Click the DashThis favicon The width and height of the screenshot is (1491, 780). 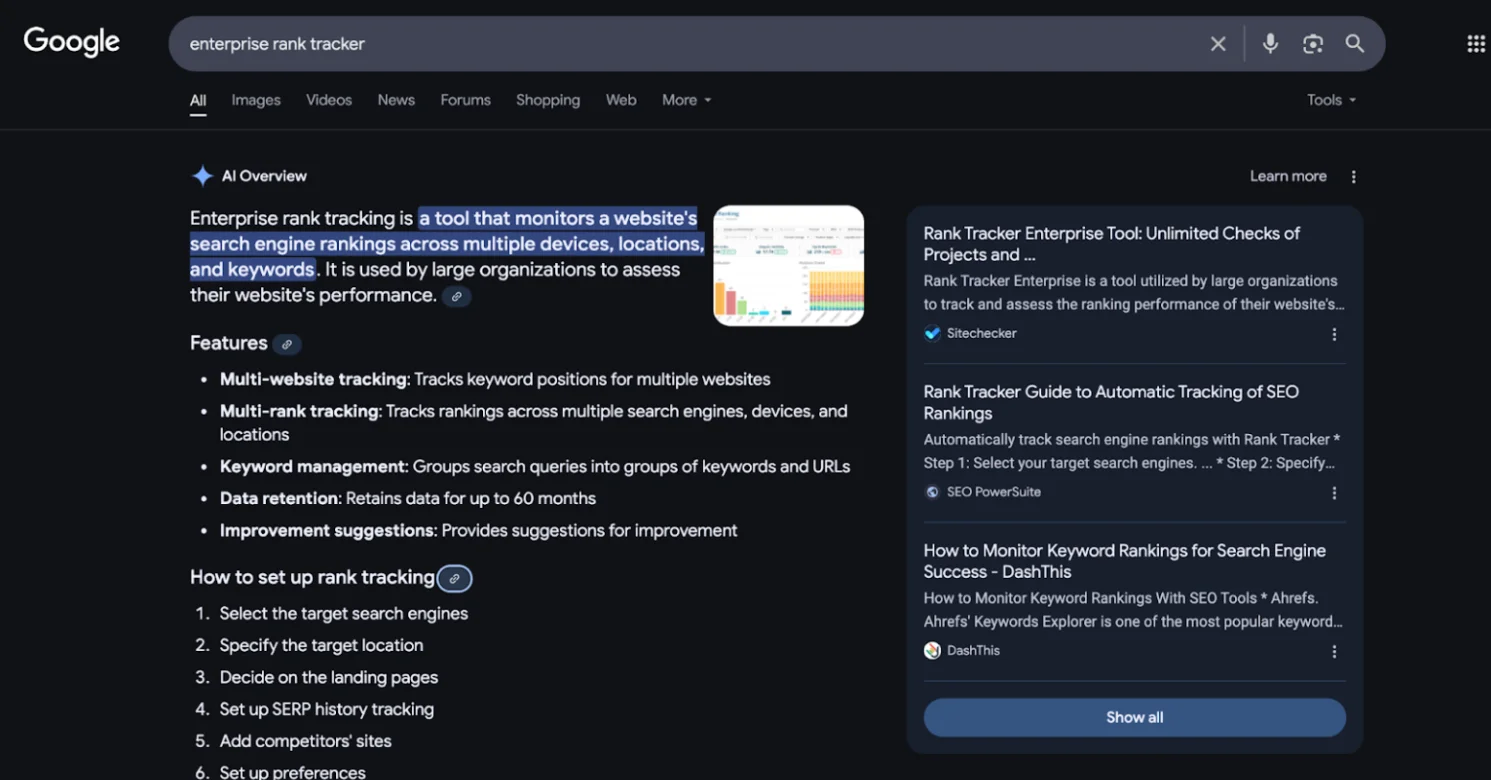point(930,650)
